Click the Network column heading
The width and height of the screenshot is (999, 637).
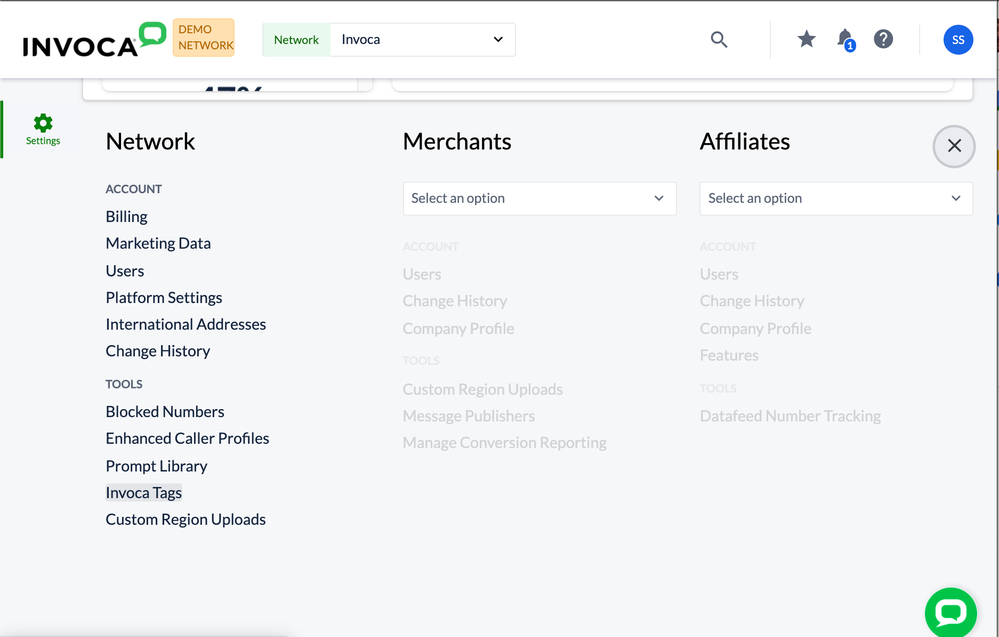point(150,141)
